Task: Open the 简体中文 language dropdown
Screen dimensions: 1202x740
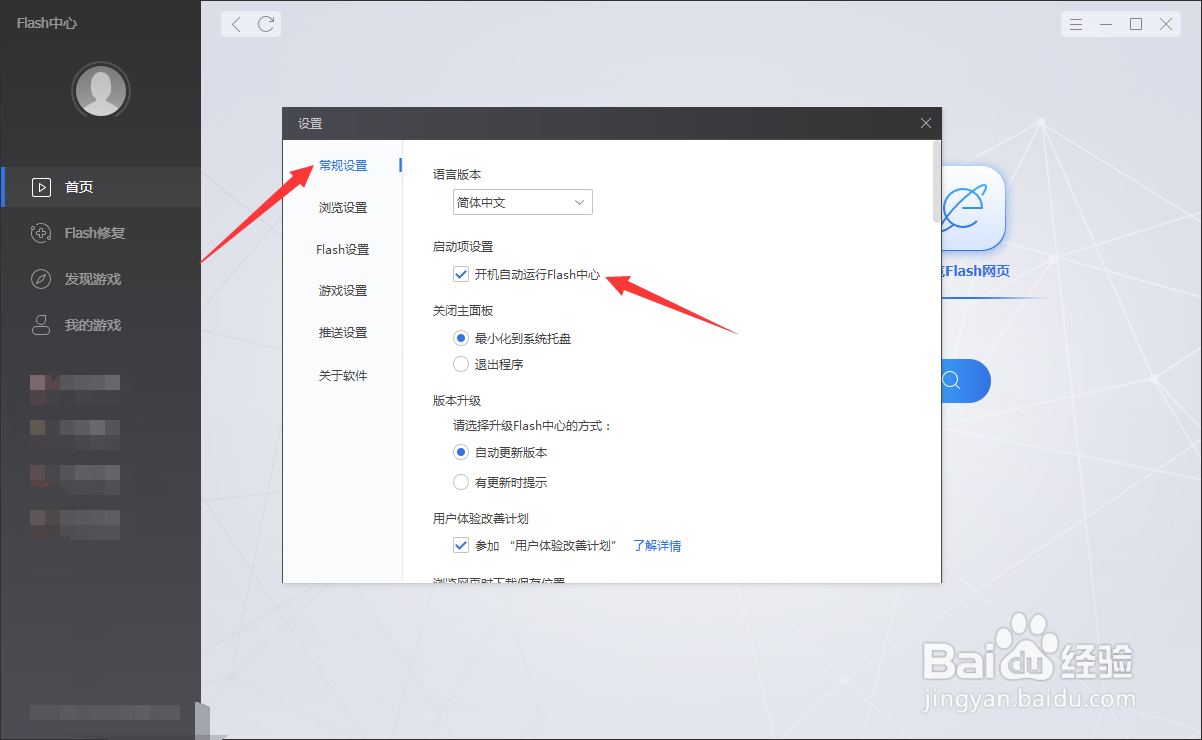Action: pyautogui.click(x=523, y=202)
